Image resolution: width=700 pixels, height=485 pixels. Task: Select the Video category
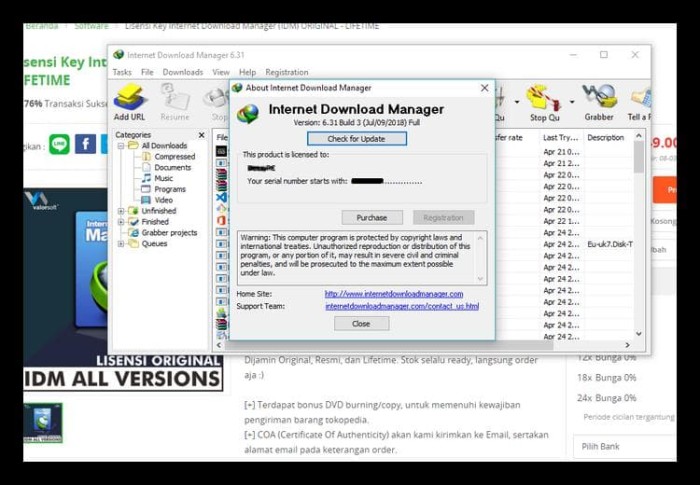[x=163, y=200]
